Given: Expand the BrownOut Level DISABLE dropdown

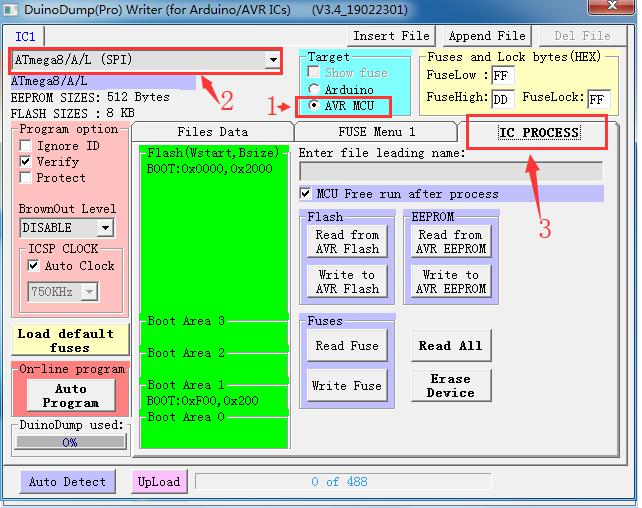Looking at the screenshot, I should 105,228.
